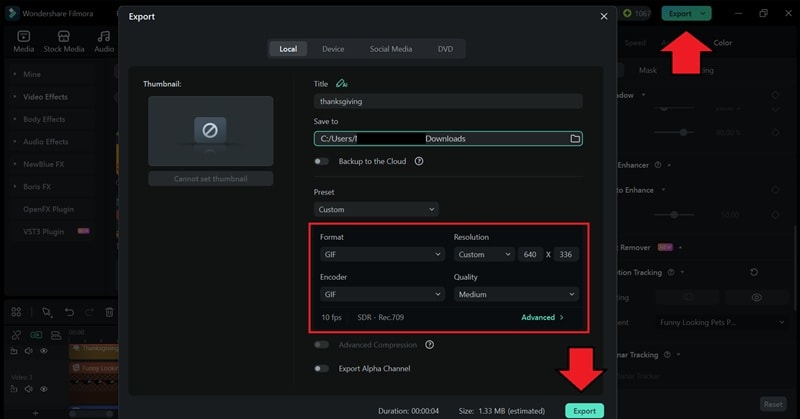Open dropdown arrow beside top Export button

tap(703, 13)
